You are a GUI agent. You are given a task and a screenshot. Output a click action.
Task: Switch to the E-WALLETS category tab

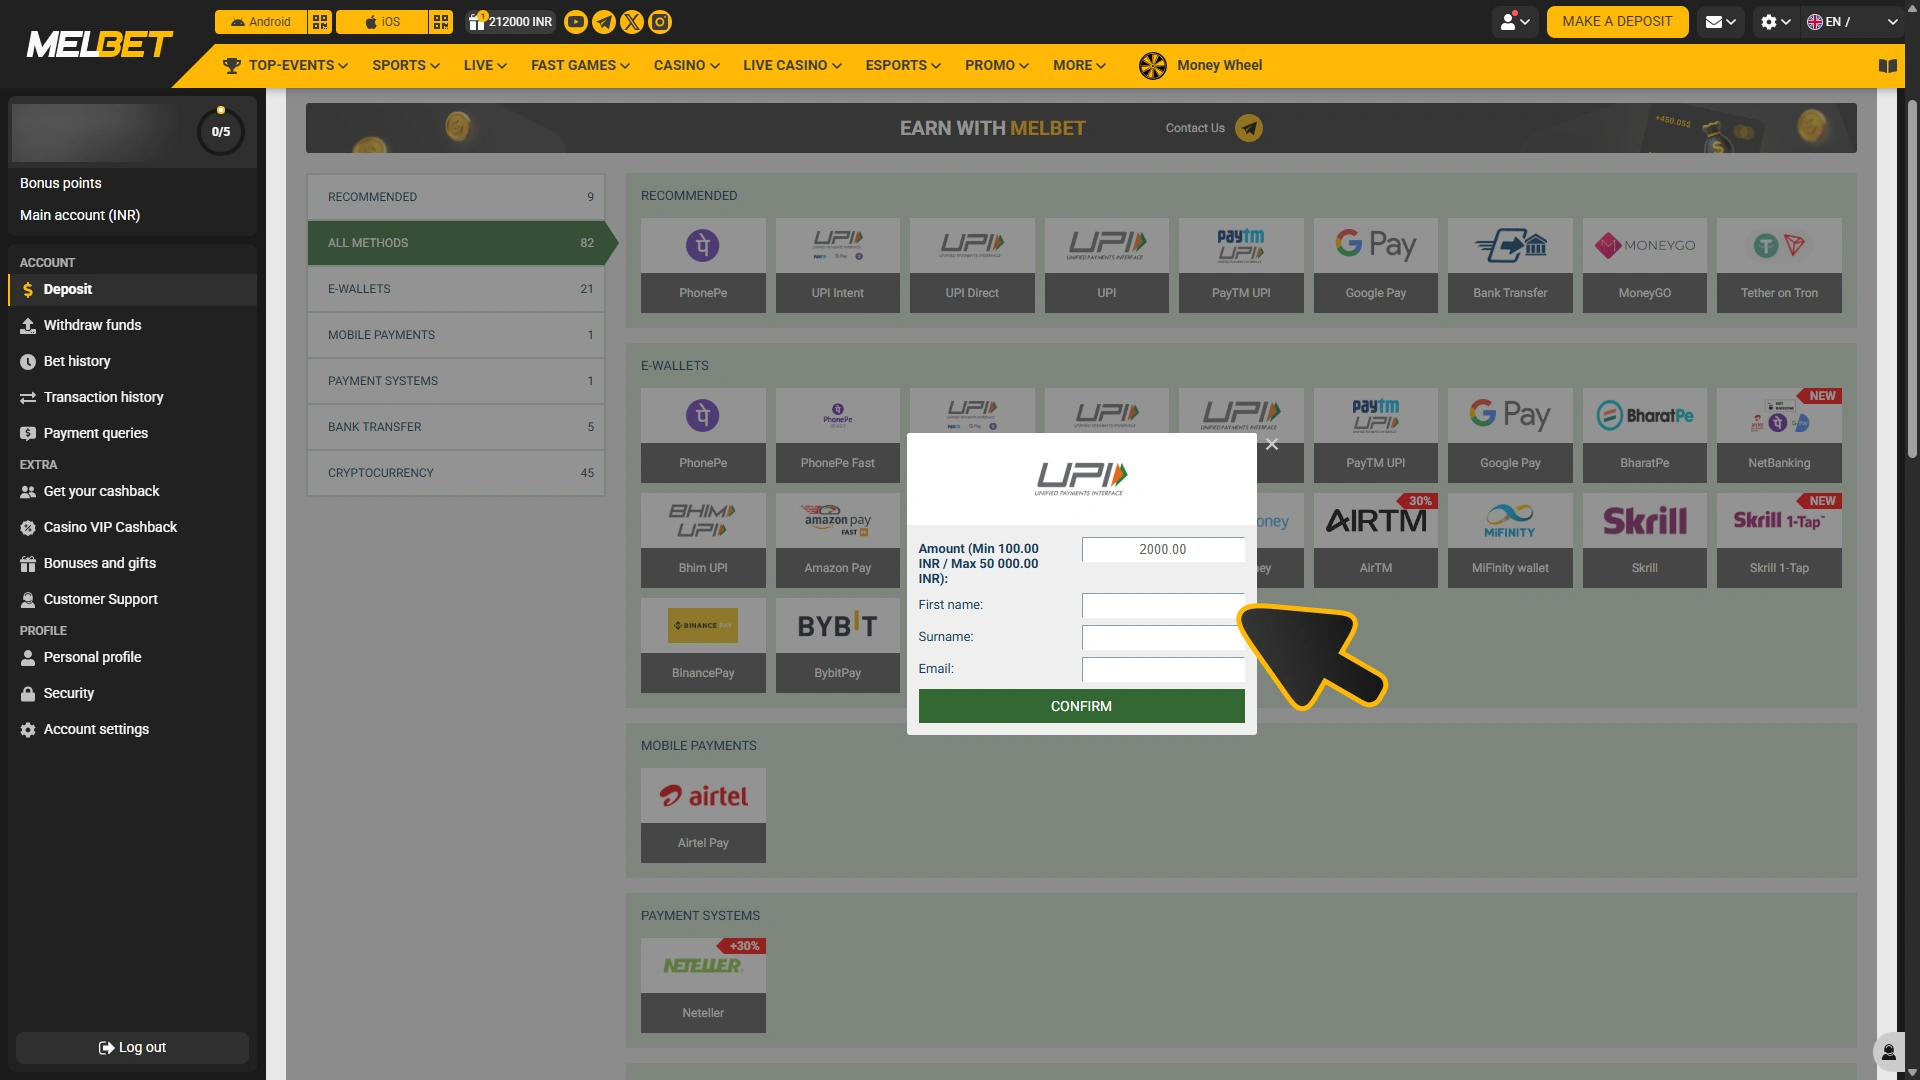pos(456,289)
